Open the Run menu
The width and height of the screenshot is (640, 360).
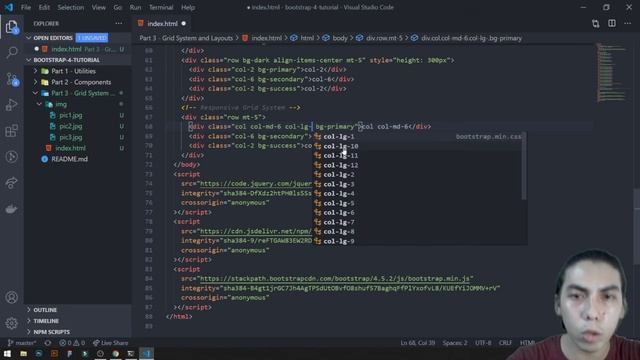click(x=135, y=7)
